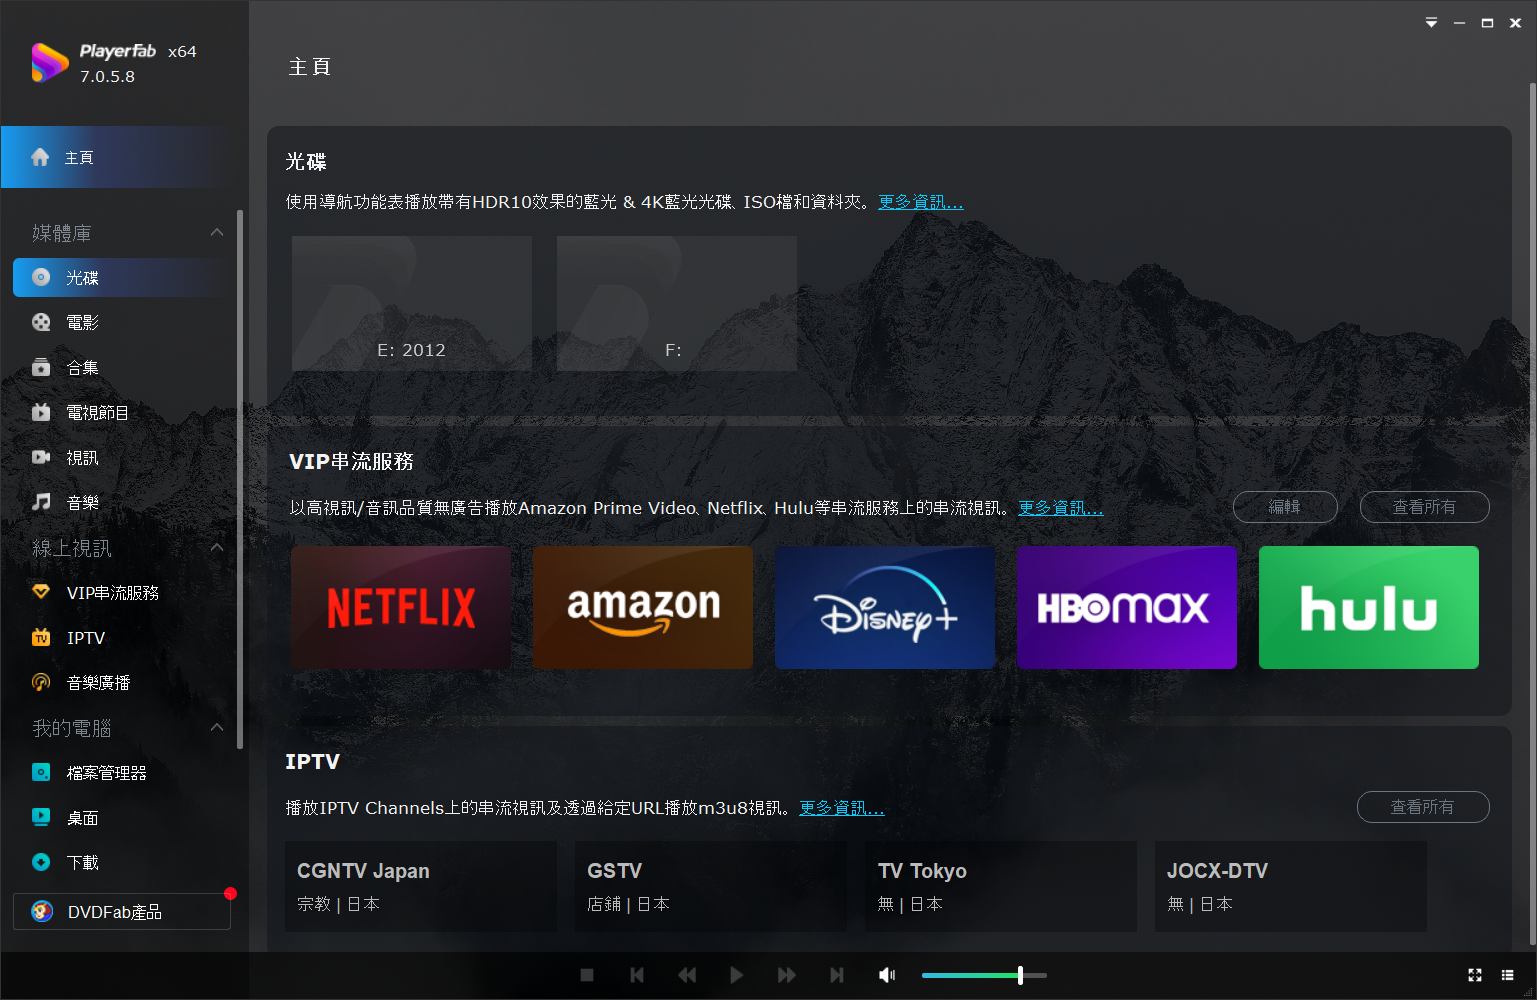Click the film reel icon for 電影
1537x1000 pixels.
(41, 322)
